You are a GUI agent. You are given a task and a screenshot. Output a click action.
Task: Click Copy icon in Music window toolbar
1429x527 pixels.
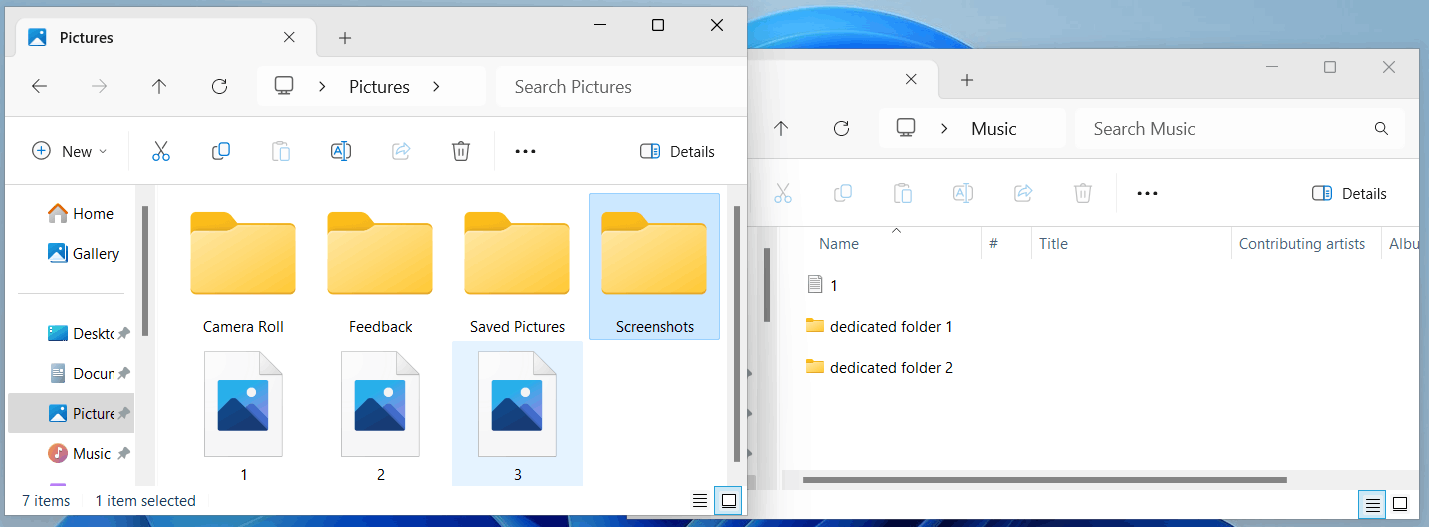(x=843, y=193)
